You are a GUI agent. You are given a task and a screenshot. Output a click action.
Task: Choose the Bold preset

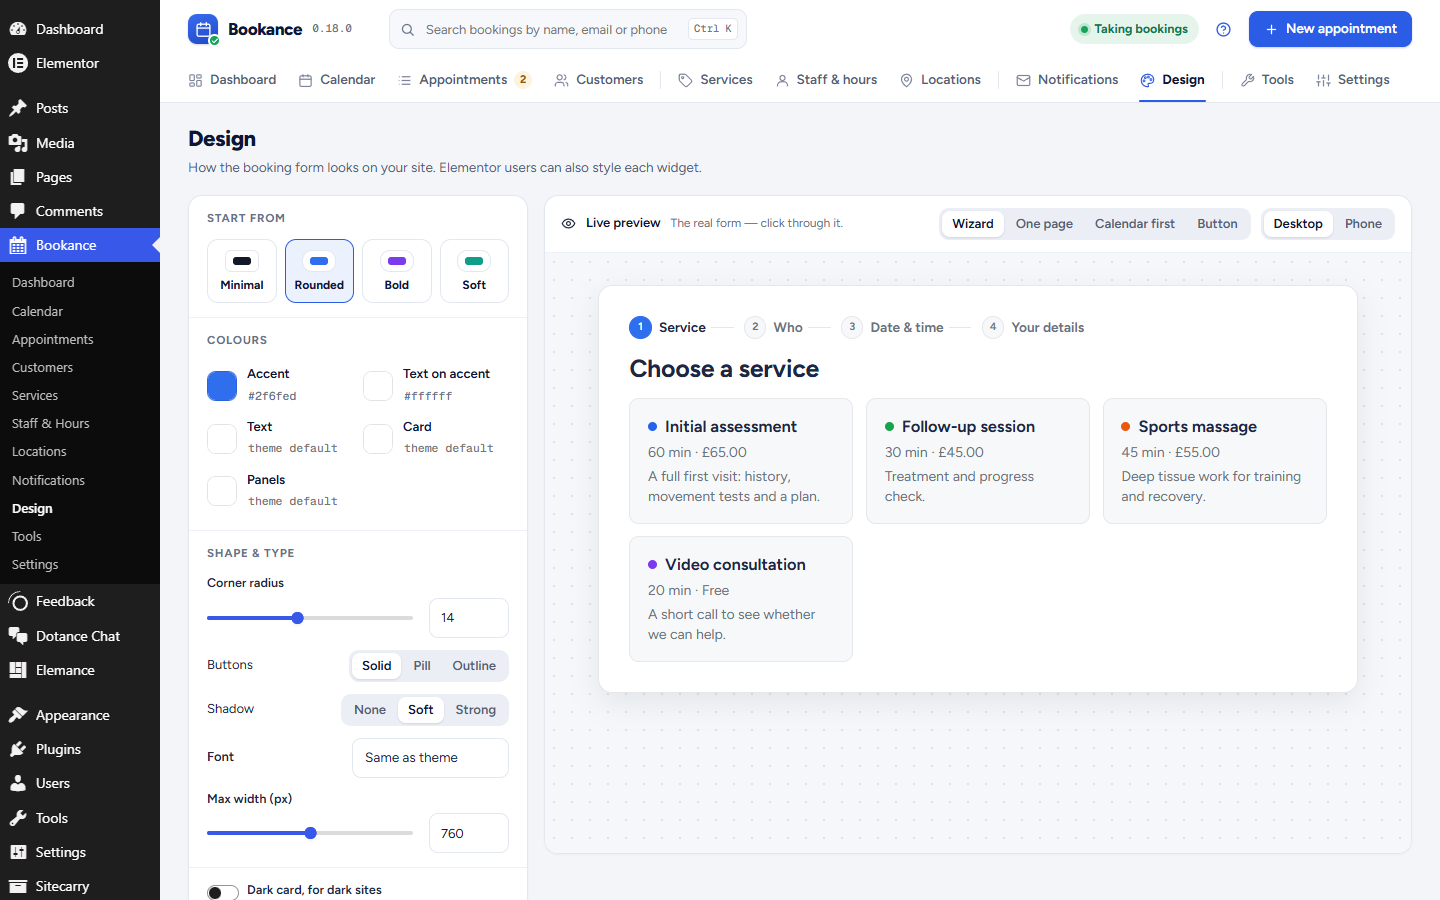pyautogui.click(x=397, y=271)
